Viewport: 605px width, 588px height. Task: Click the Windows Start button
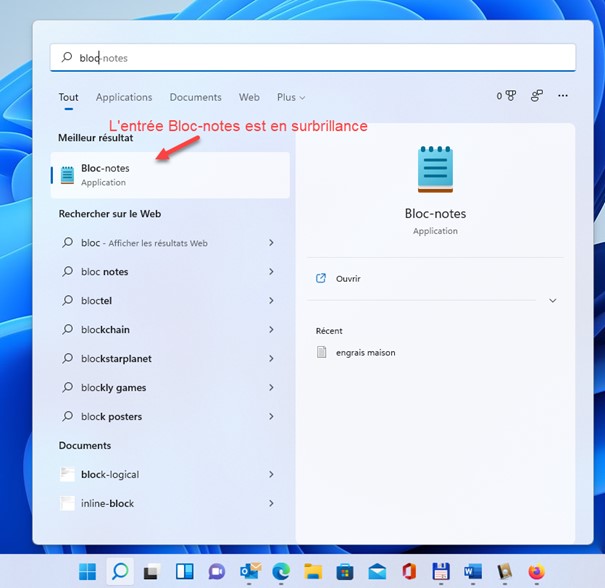click(x=88, y=572)
